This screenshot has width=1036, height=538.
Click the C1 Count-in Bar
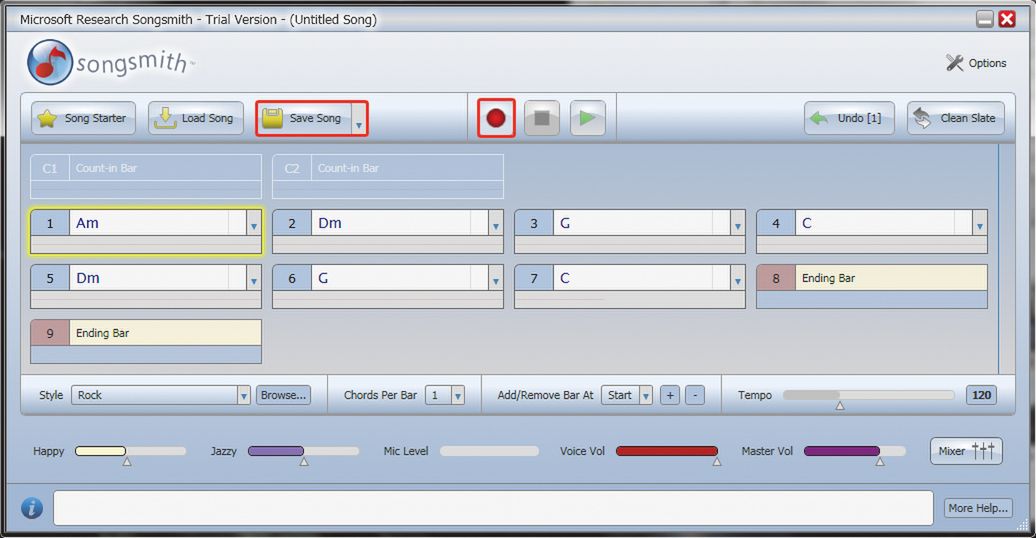click(x=146, y=176)
